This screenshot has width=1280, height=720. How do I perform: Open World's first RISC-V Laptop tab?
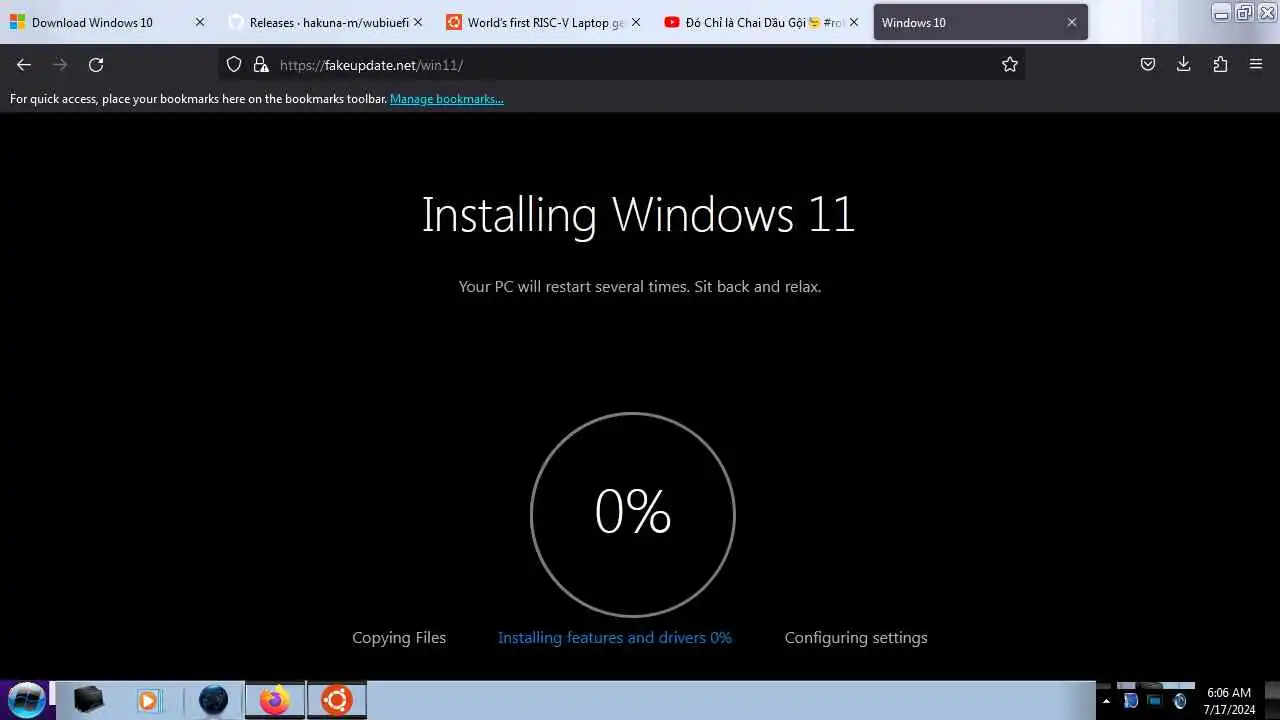(544, 22)
